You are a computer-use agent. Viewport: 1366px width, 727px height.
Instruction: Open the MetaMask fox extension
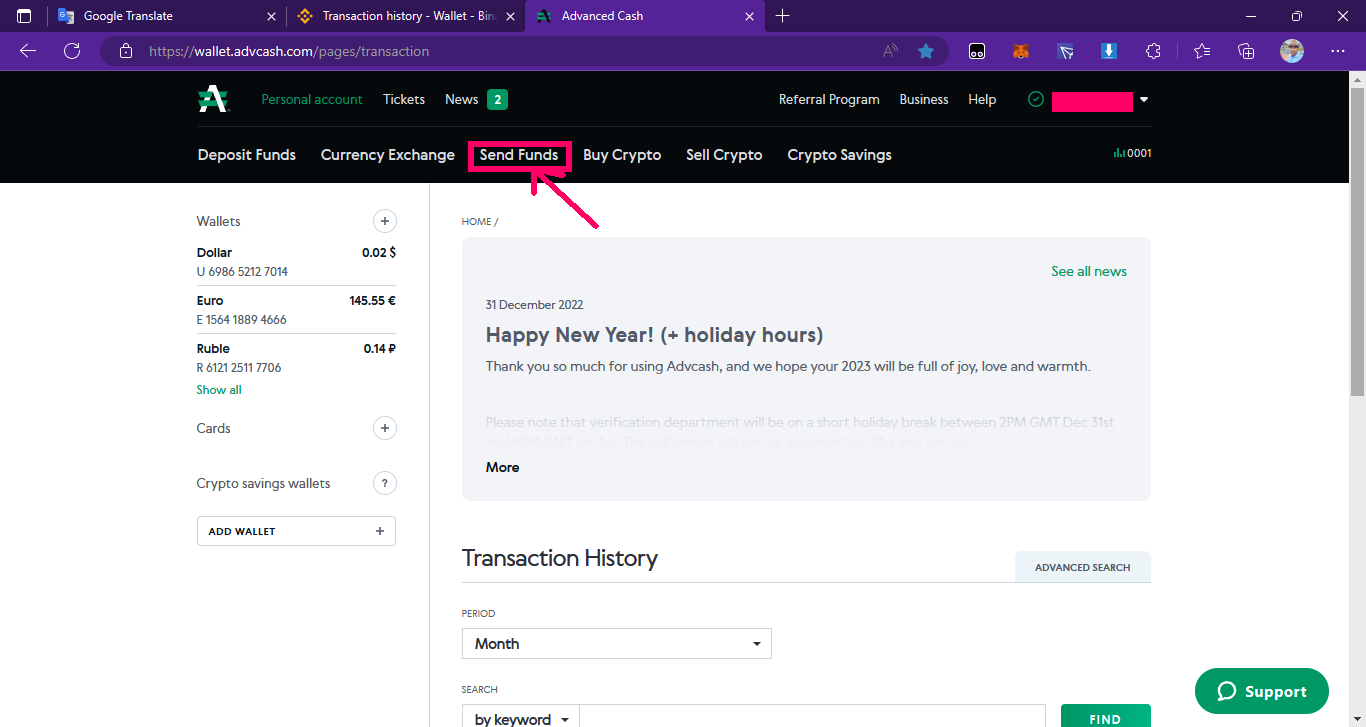[x=1021, y=51]
